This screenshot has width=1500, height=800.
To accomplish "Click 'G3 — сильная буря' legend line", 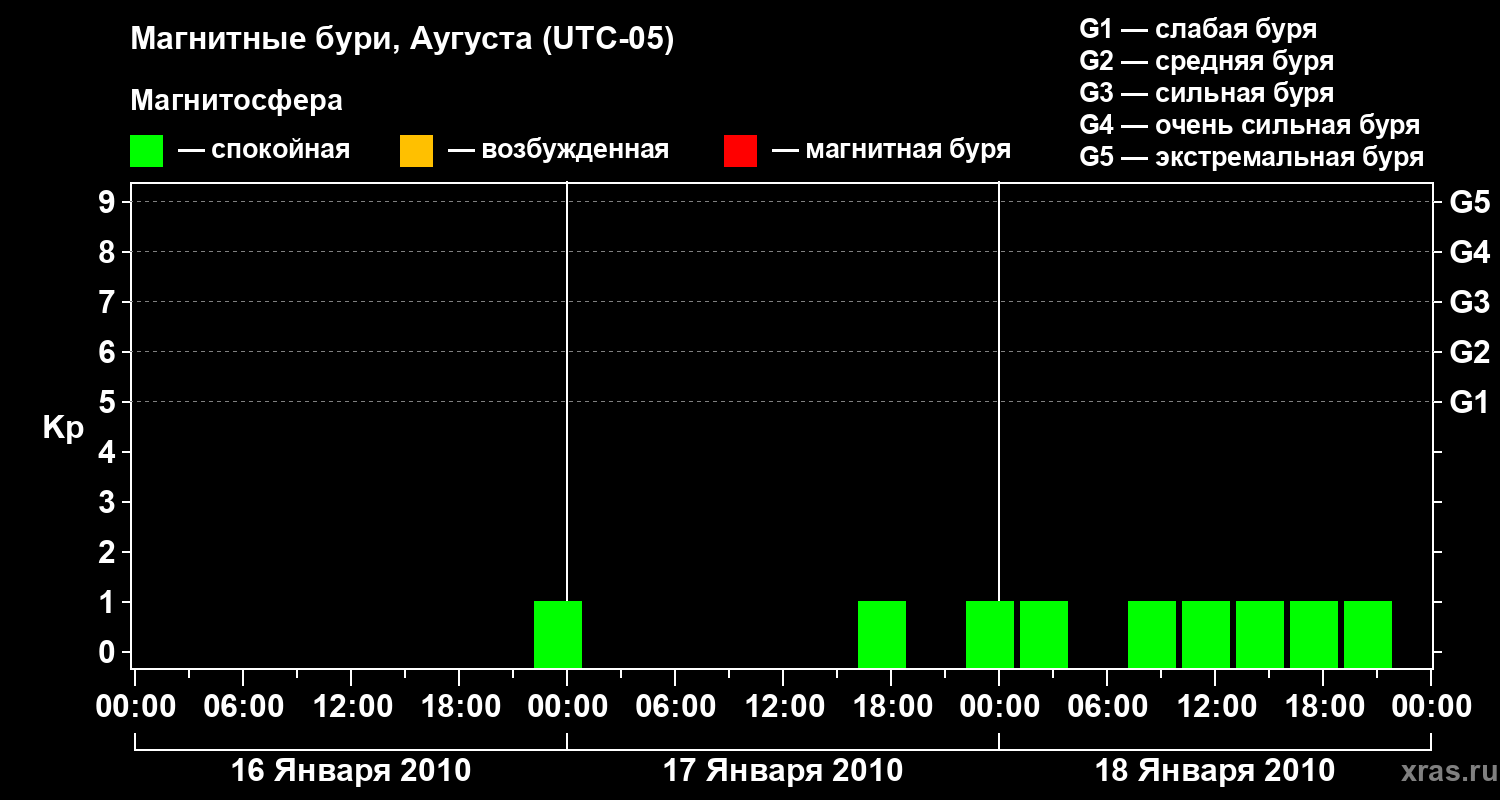I will tap(1207, 93).
